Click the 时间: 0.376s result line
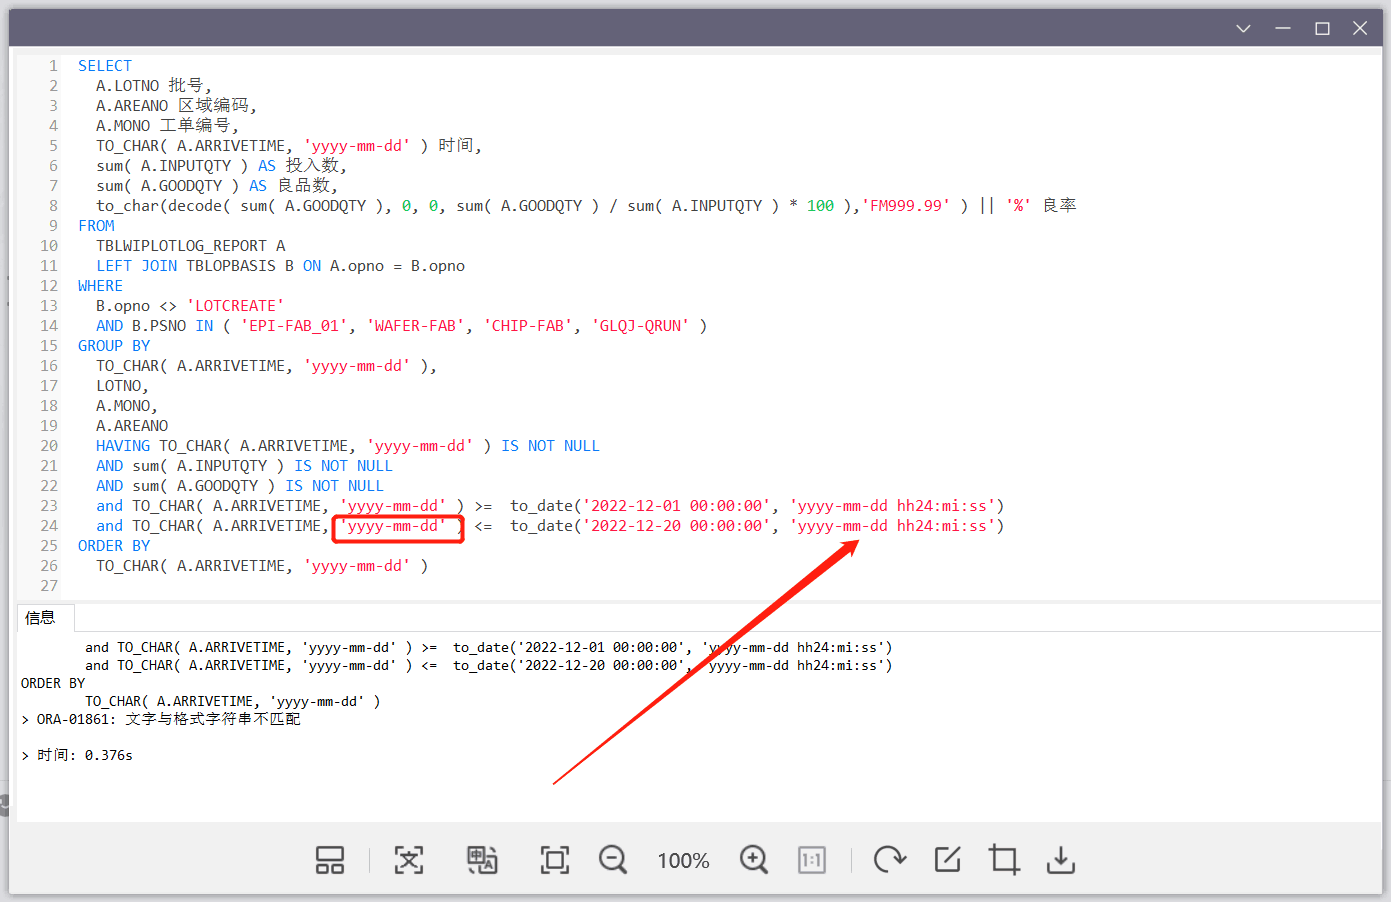The width and height of the screenshot is (1391, 902). (77, 755)
